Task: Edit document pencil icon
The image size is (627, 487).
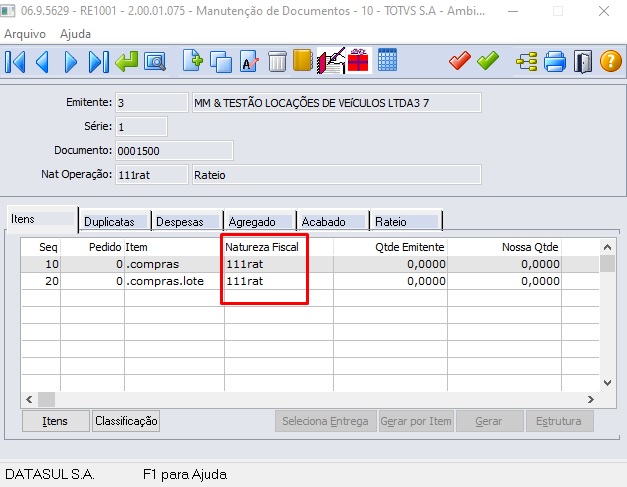Action: 249,62
